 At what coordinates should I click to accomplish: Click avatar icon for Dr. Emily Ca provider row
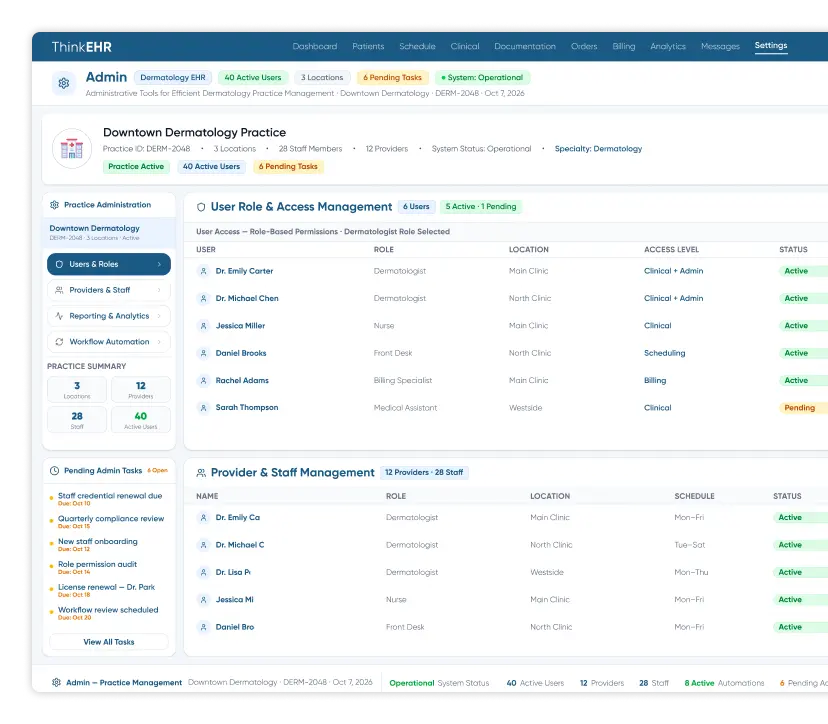[203, 518]
